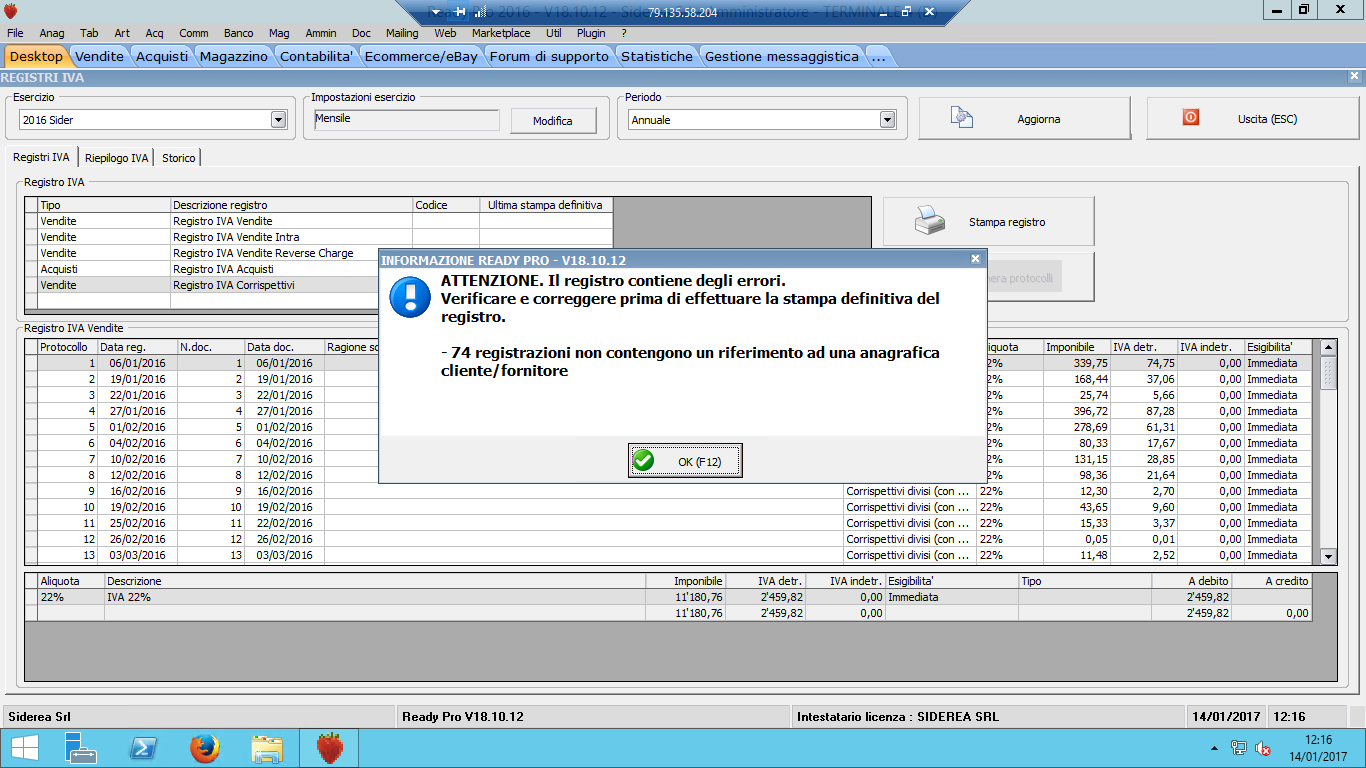The image size is (1366, 768).
Task: Click the Modifica button
Action: [553, 121]
